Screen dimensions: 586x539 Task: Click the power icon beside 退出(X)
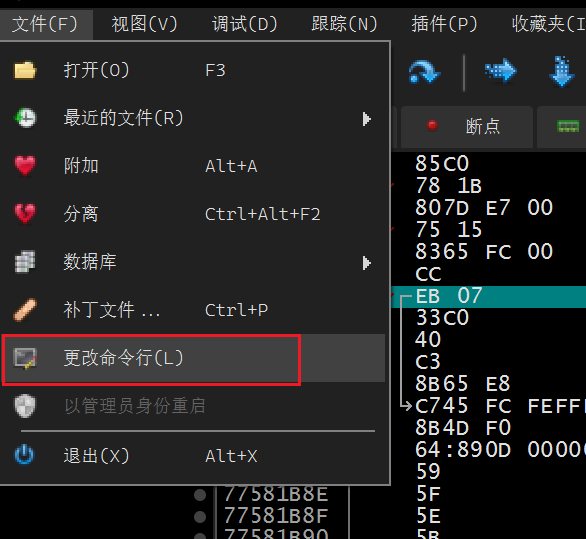24,455
